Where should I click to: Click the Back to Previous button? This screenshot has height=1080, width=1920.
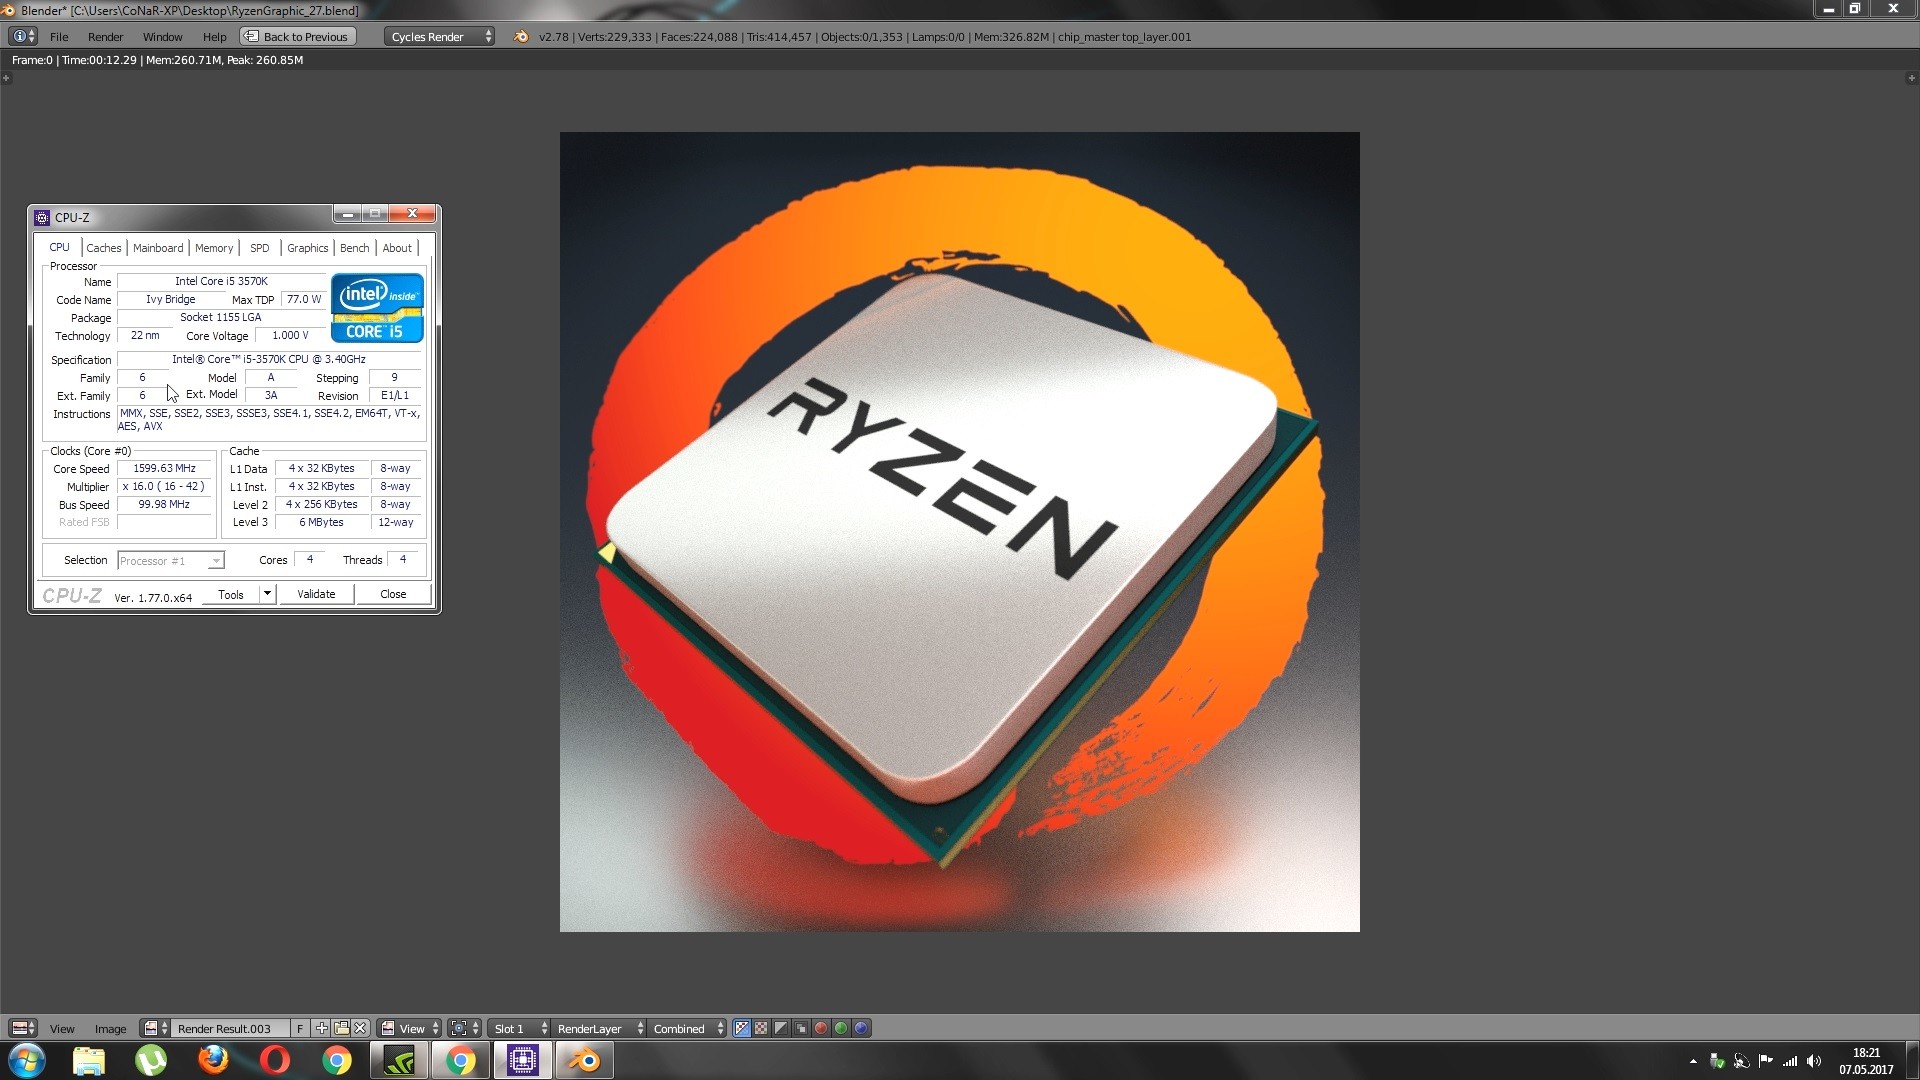297,36
